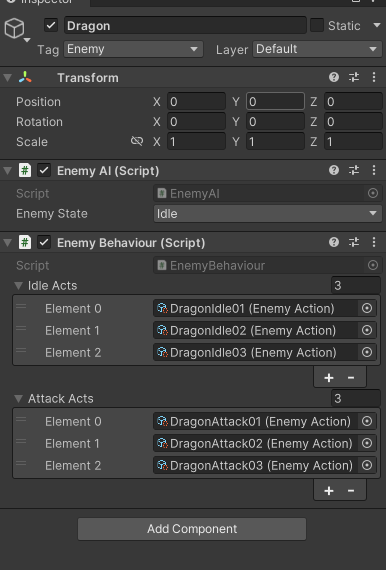Open object picker for DragonAttack03 element

(367, 465)
